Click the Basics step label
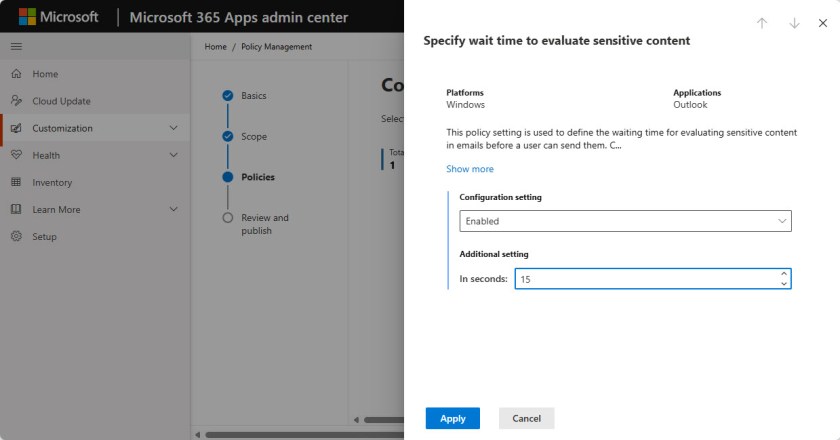840x440 pixels. (x=253, y=95)
